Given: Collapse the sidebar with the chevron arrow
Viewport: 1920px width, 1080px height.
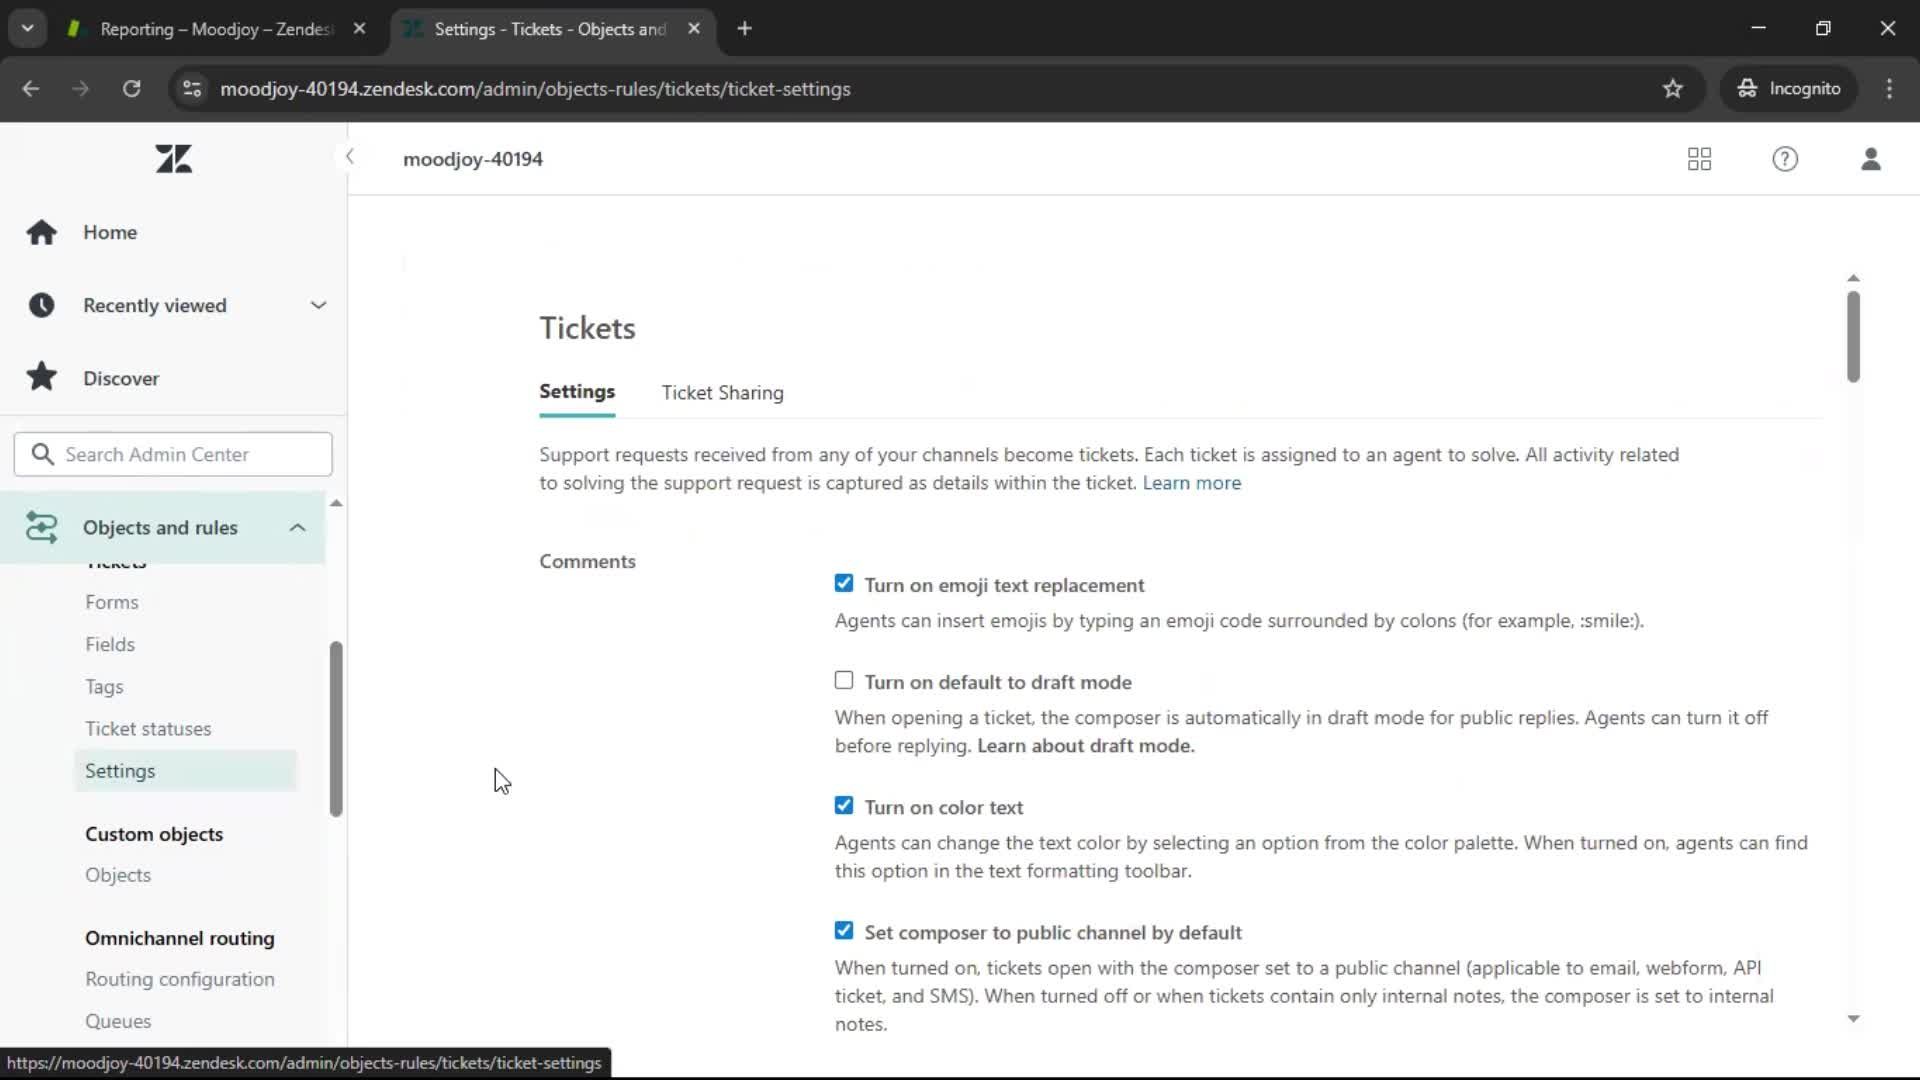Looking at the screenshot, I should 349,157.
